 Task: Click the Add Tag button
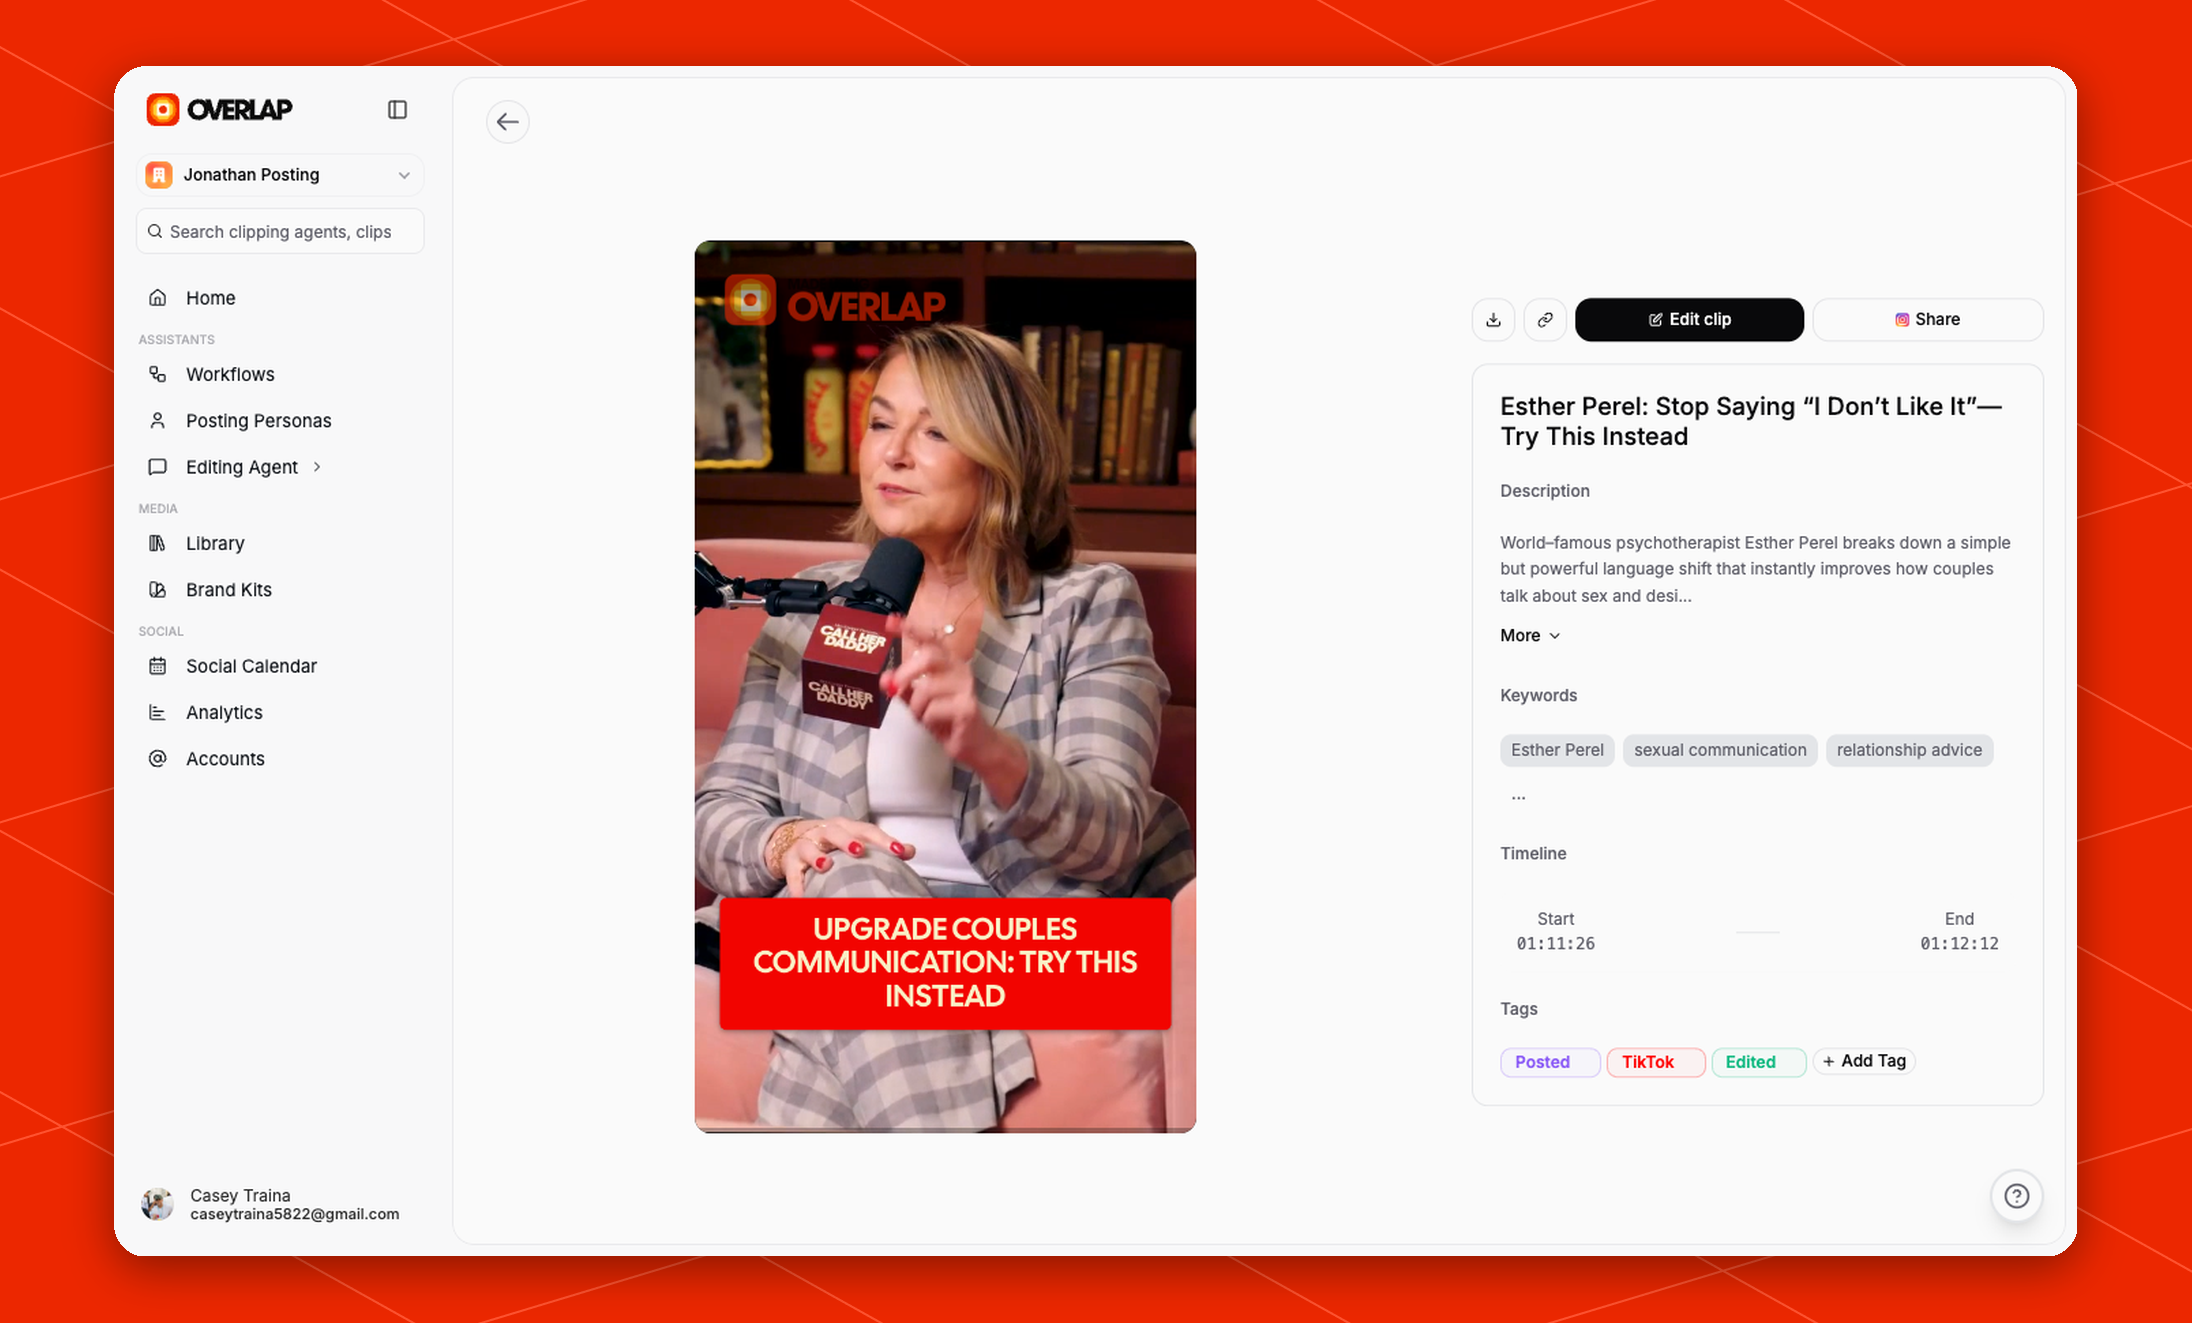pos(1864,1061)
